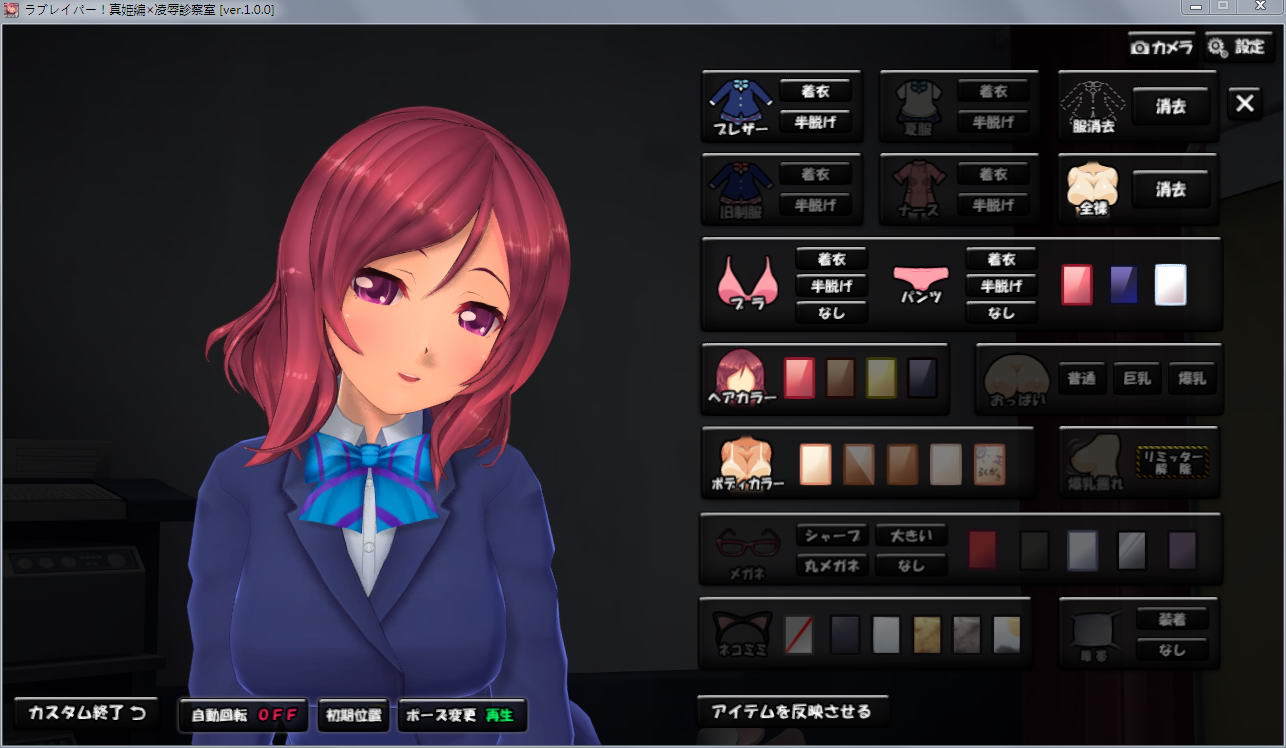The width and height of the screenshot is (1286, 748).
Task: Minimize the game window
Action: click(x=1195, y=6)
